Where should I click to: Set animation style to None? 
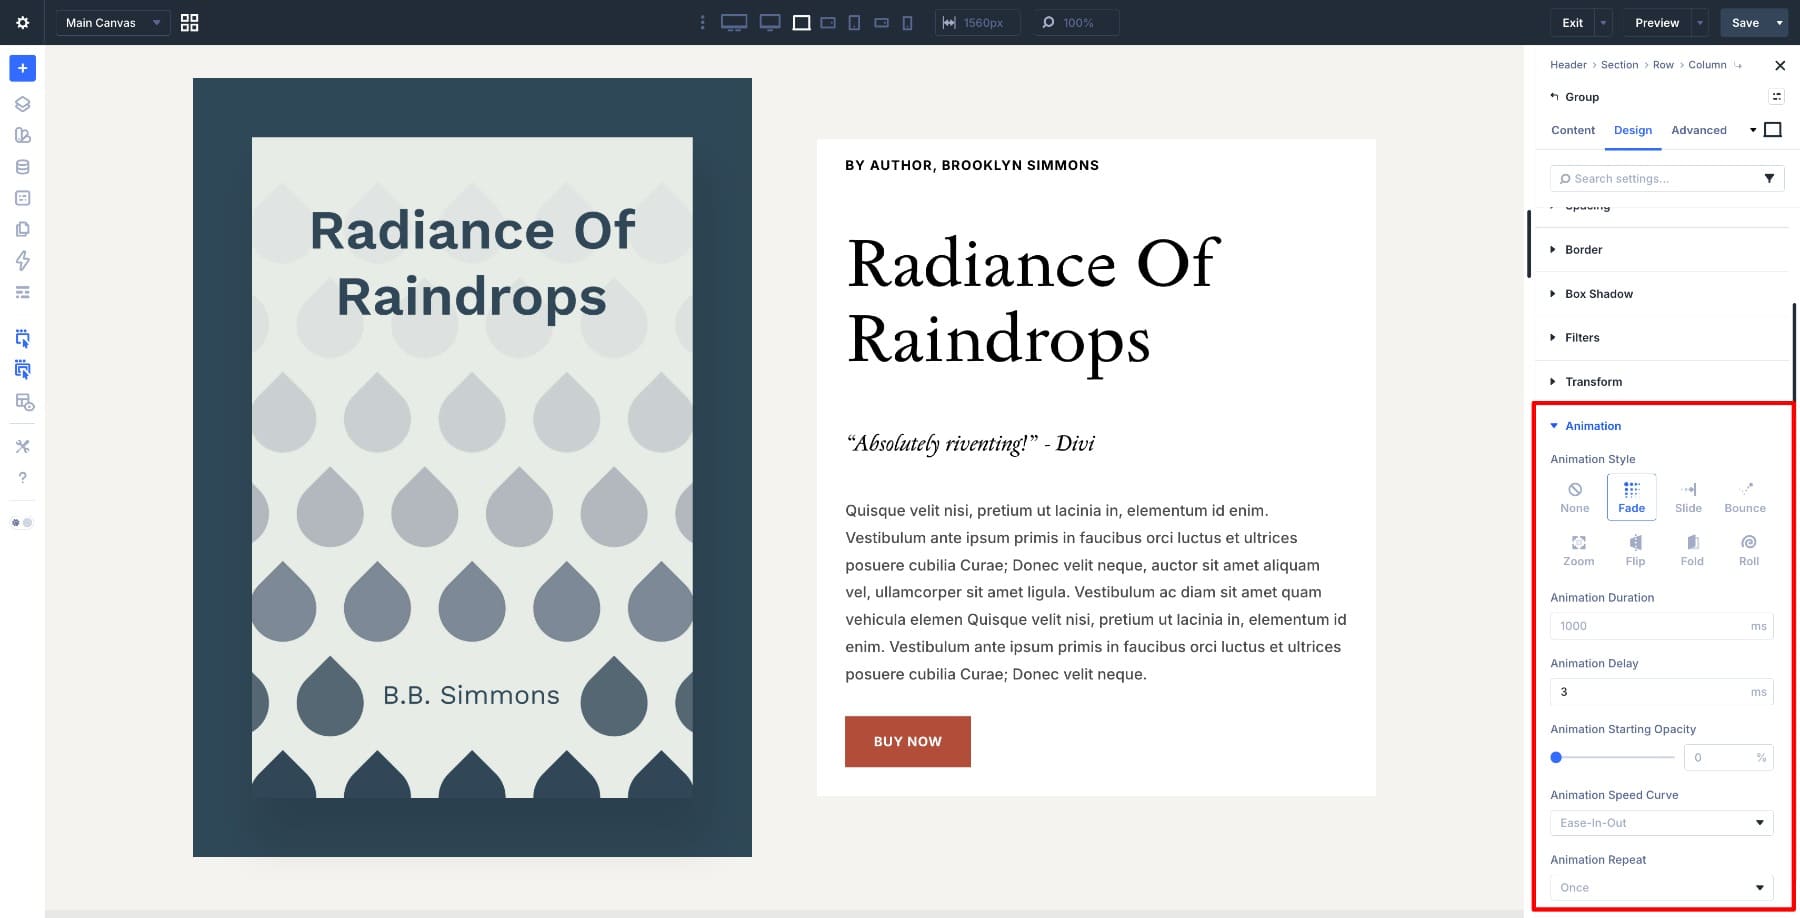1574,497
